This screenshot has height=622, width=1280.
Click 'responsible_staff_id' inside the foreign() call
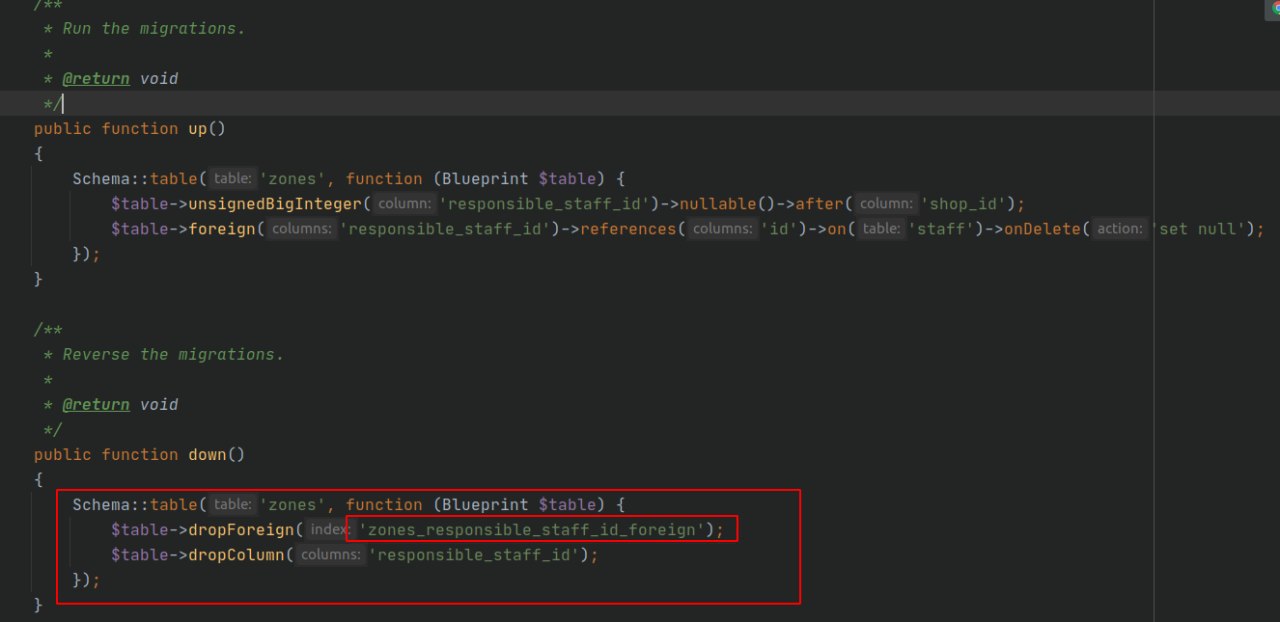tap(445, 229)
